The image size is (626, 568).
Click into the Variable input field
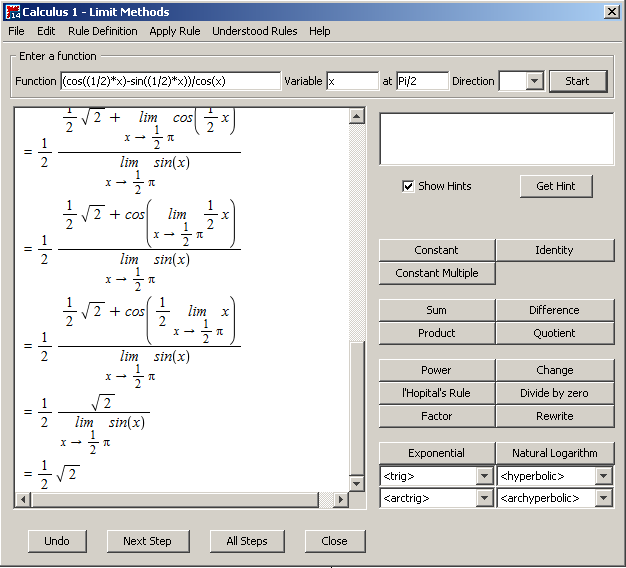point(352,81)
